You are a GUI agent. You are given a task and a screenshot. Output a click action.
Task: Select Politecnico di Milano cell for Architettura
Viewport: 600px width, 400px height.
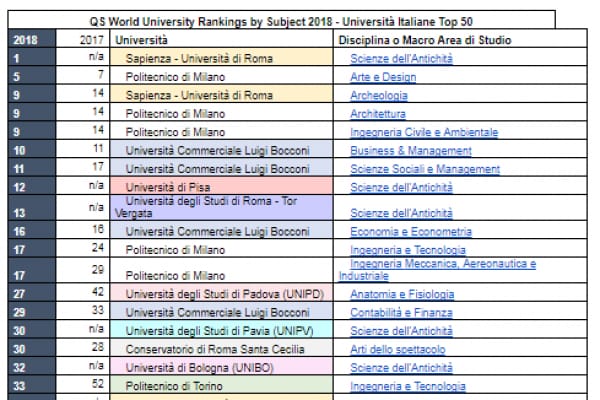pos(221,112)
